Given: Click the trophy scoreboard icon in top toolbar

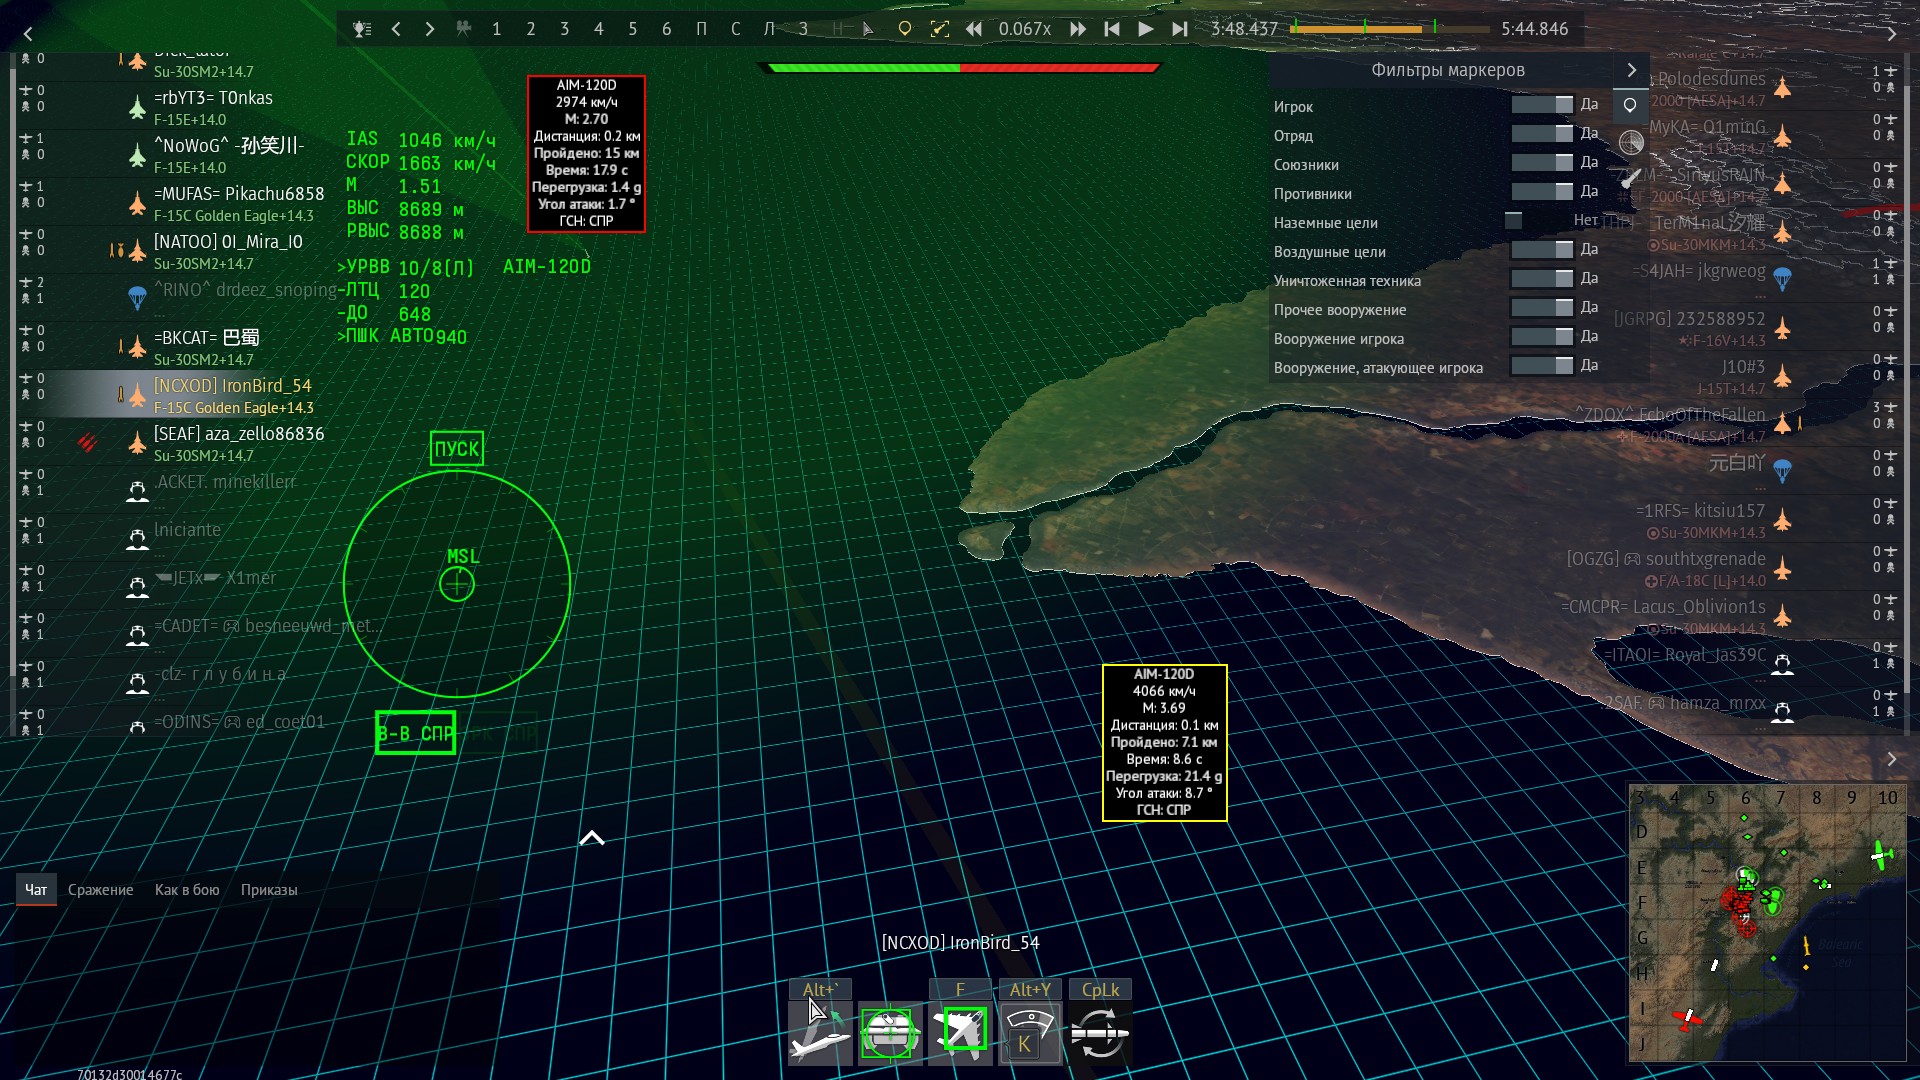Looking at the screenshot, I should 362,29.
